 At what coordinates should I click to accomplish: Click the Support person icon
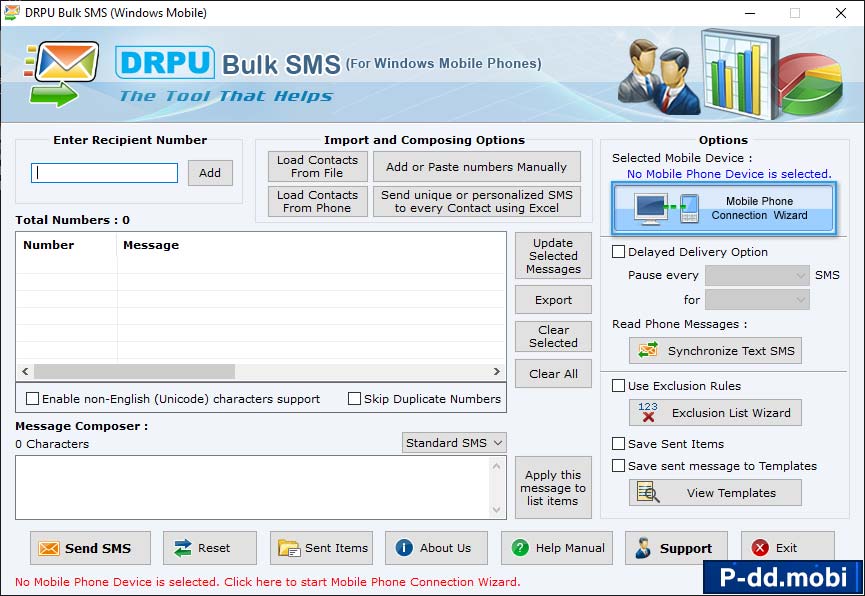pos(643,548)
